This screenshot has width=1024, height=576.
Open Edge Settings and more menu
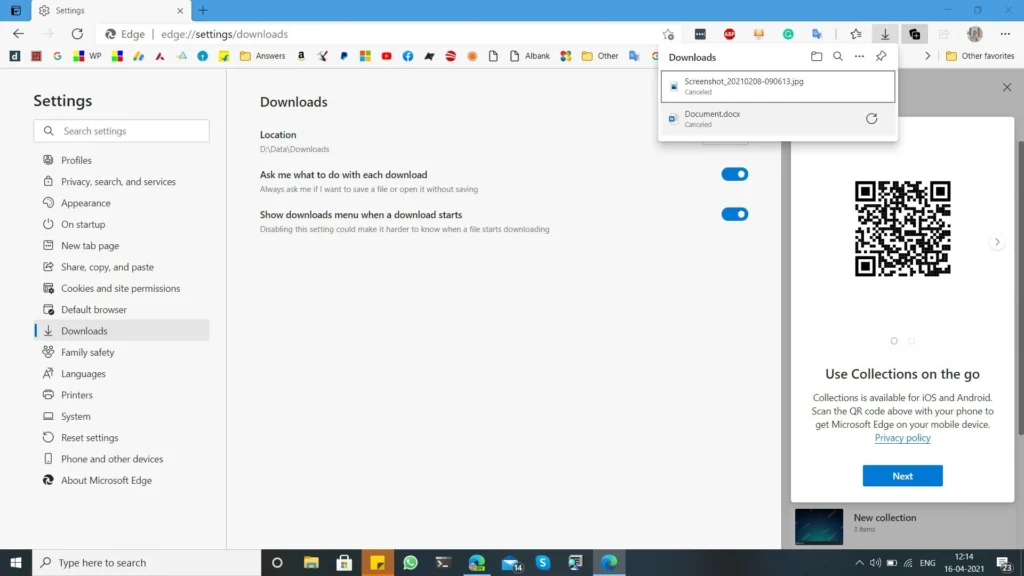click(x=1005, y=34)
